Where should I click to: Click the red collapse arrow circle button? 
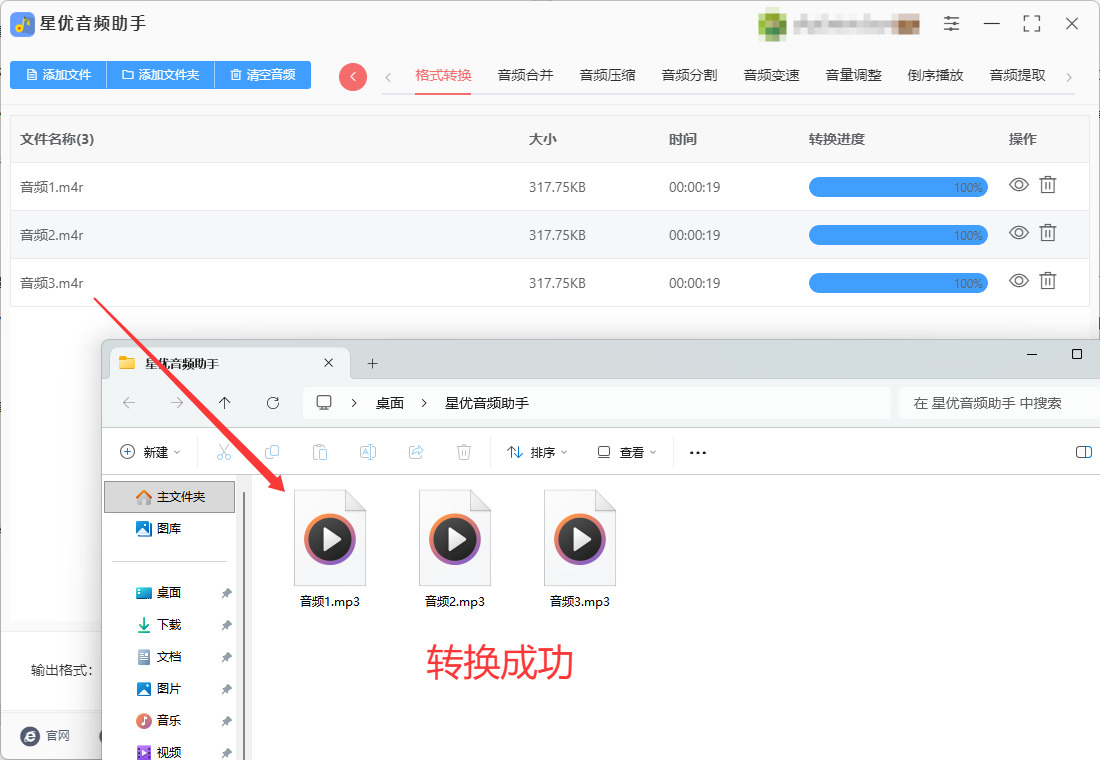(x=353, y=76)
